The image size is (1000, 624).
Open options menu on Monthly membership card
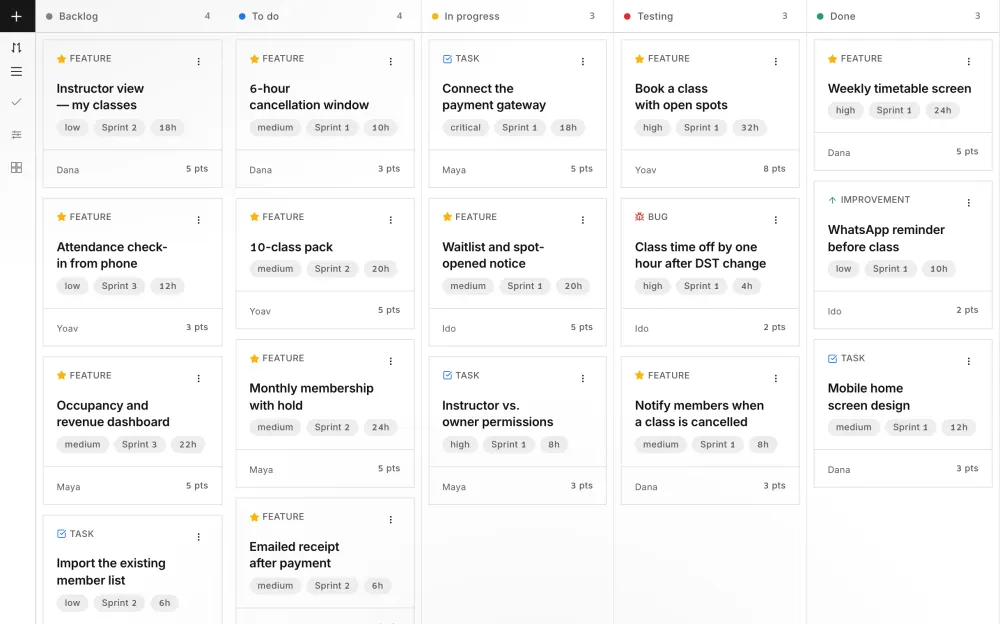(x=391, y=361)
